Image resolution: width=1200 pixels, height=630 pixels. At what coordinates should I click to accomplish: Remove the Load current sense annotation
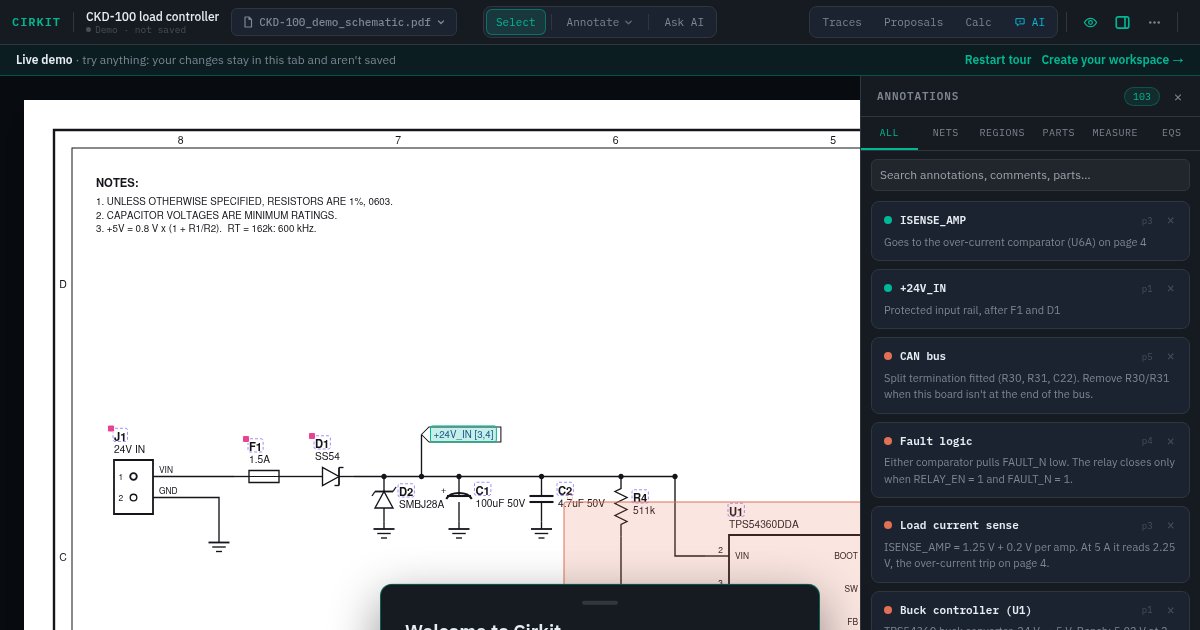tap(1171, 525)
